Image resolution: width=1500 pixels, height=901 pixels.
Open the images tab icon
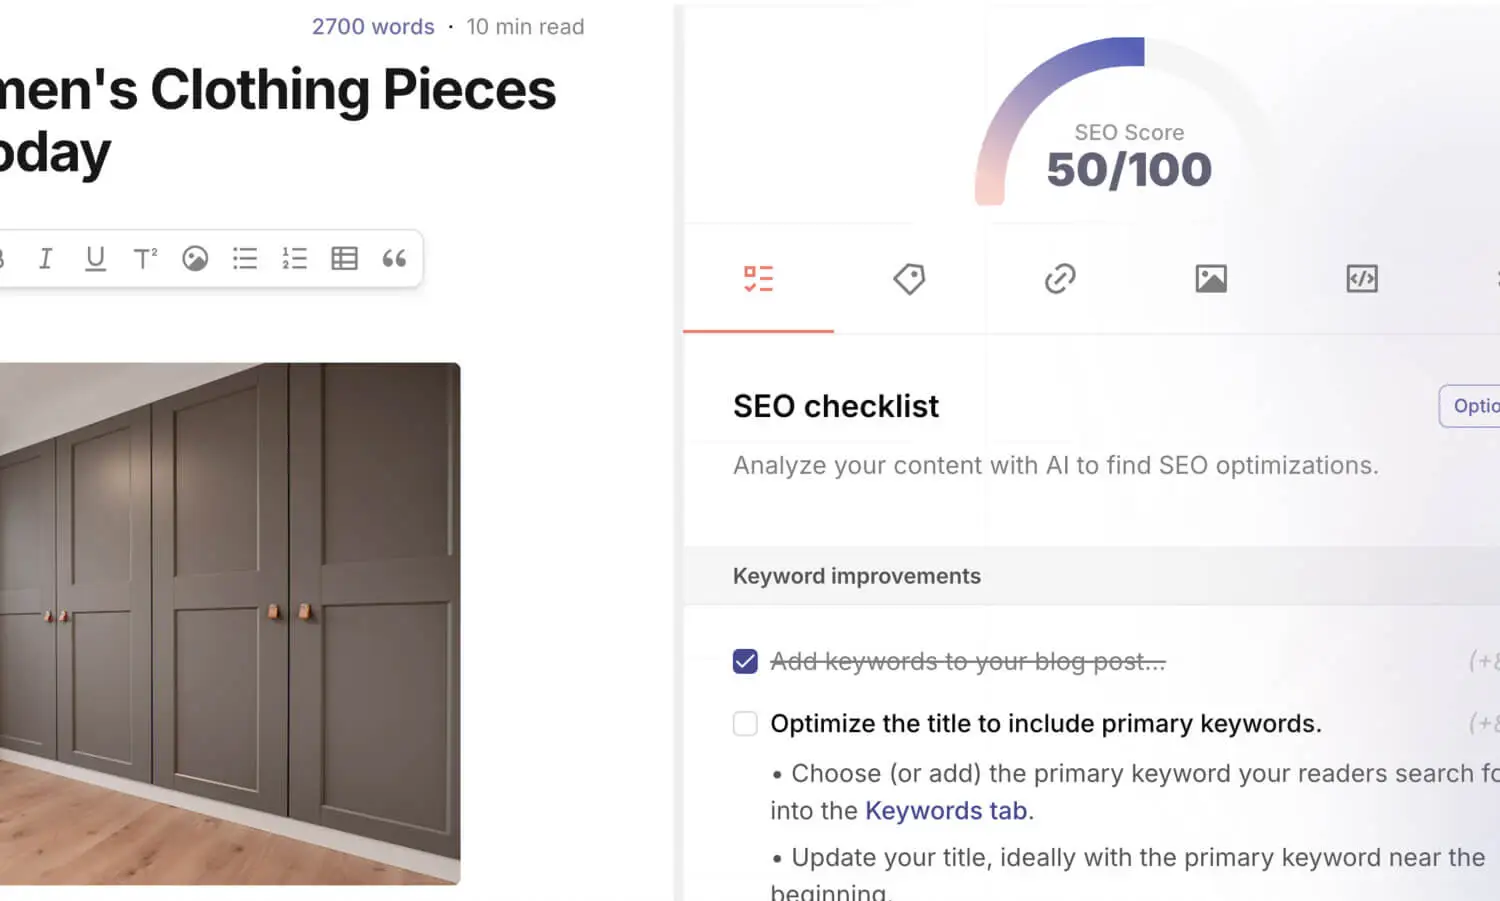[1211, 279]
